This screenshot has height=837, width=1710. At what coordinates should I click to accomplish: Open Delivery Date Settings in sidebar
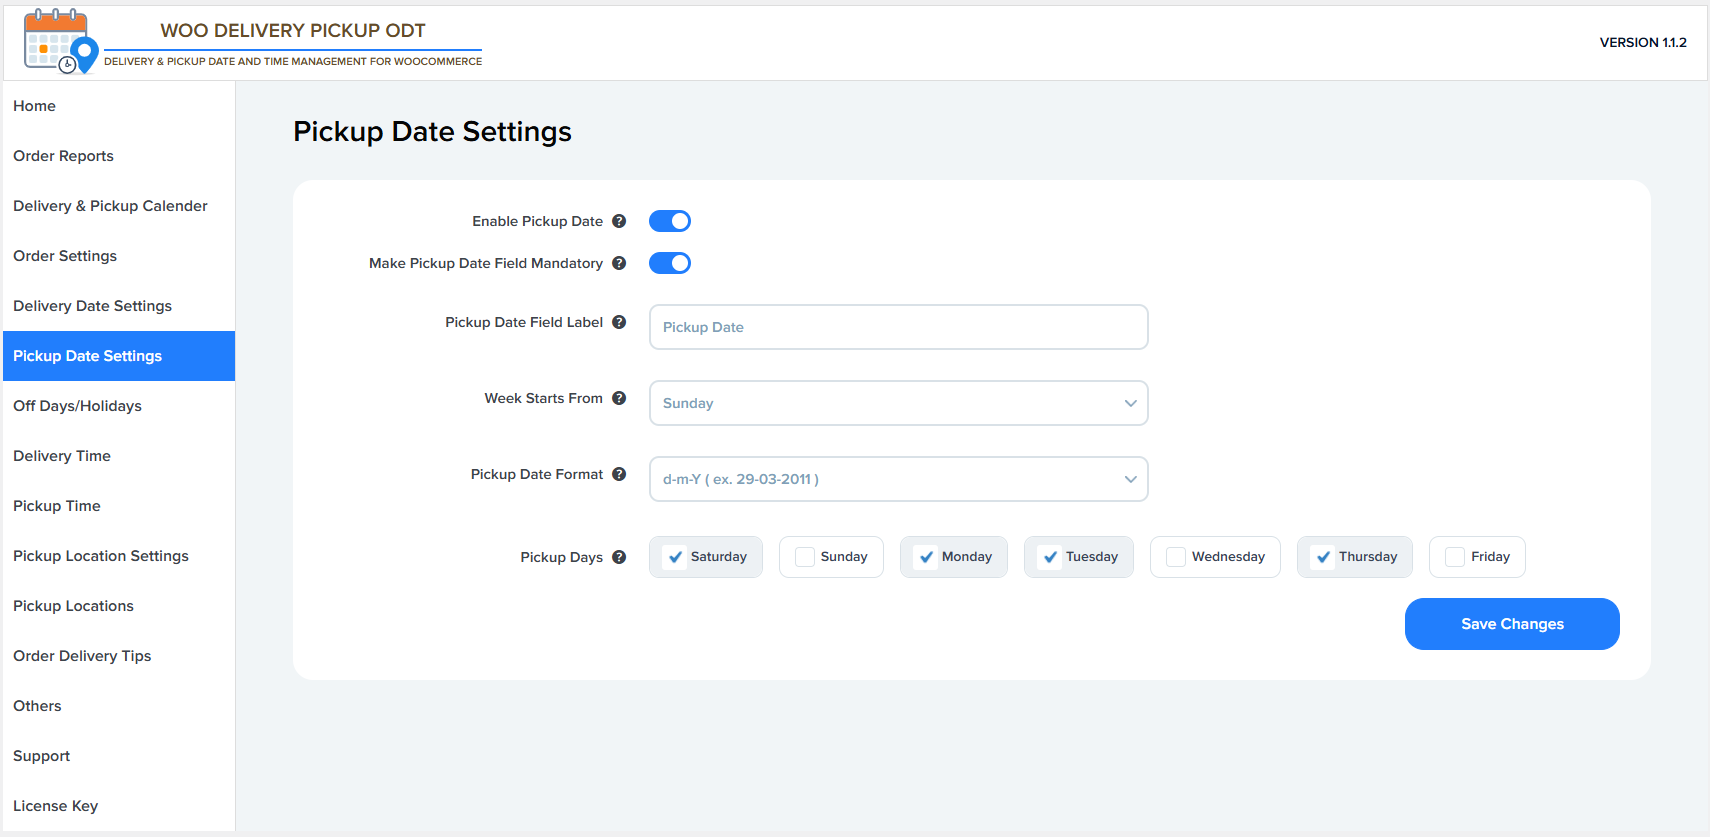coord(92,306)
